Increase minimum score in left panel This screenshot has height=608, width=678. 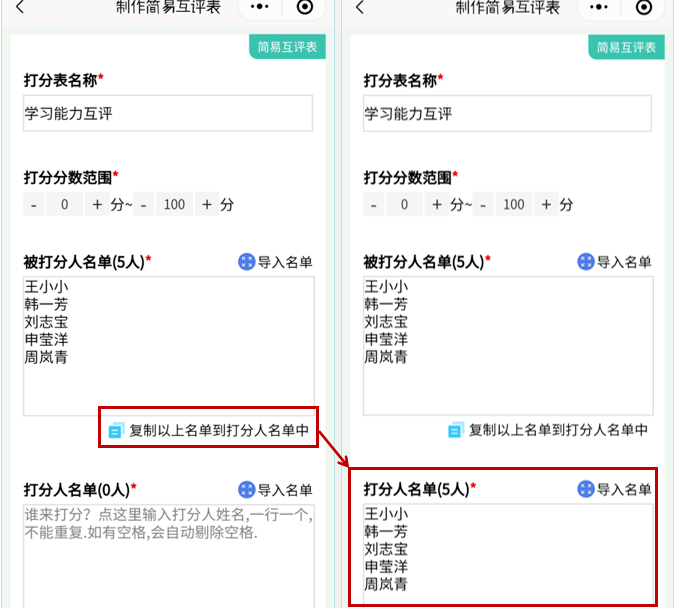tap(97, 204)
